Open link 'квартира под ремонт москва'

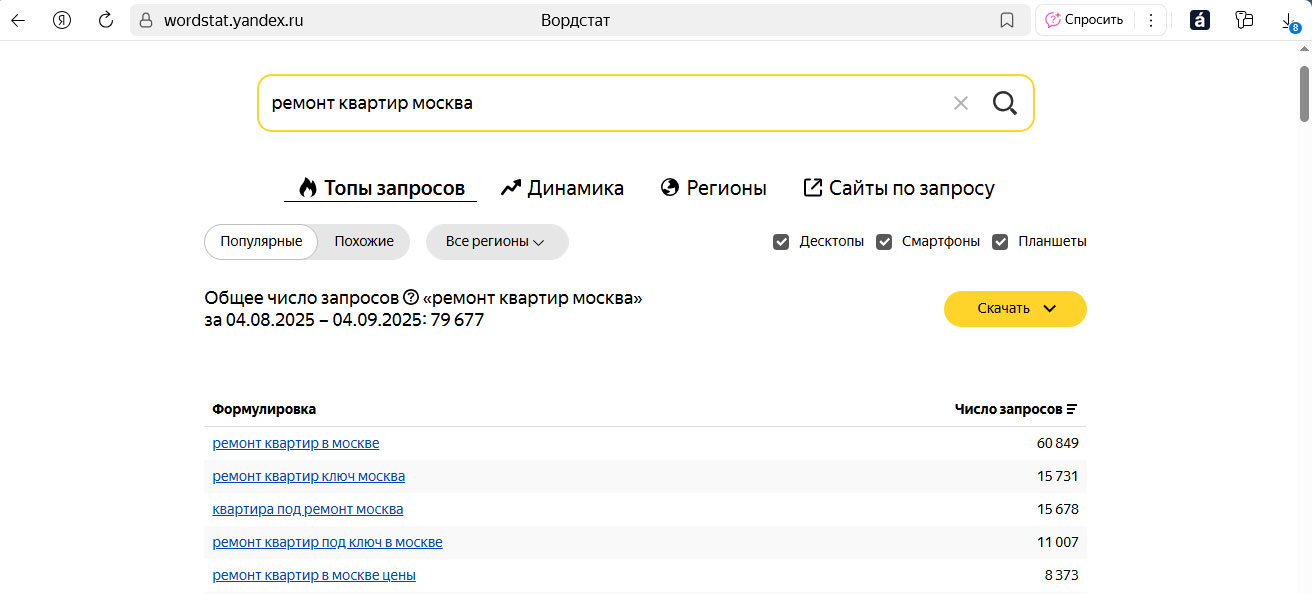308,509
